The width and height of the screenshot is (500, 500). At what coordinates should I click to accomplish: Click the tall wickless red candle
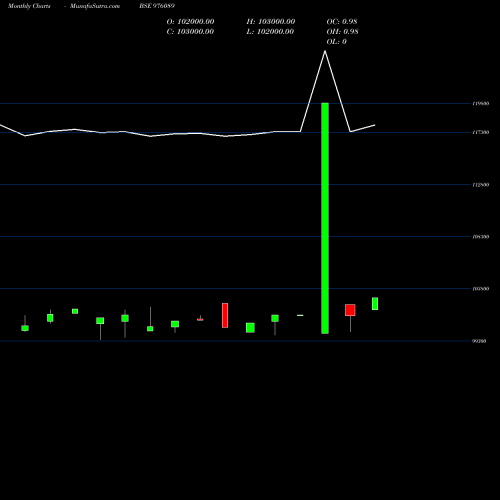click(225, 315)
